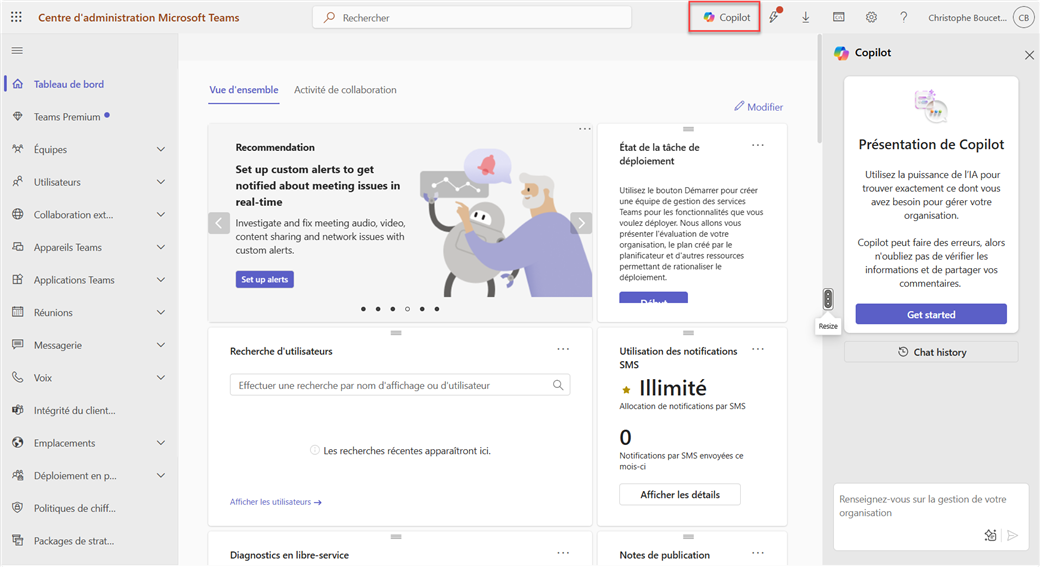Image resolution: width=1040 pixels, height=567 pixels.
Task: Click the Copilot panel Resize handle
Action: click(x=828, y=298)
